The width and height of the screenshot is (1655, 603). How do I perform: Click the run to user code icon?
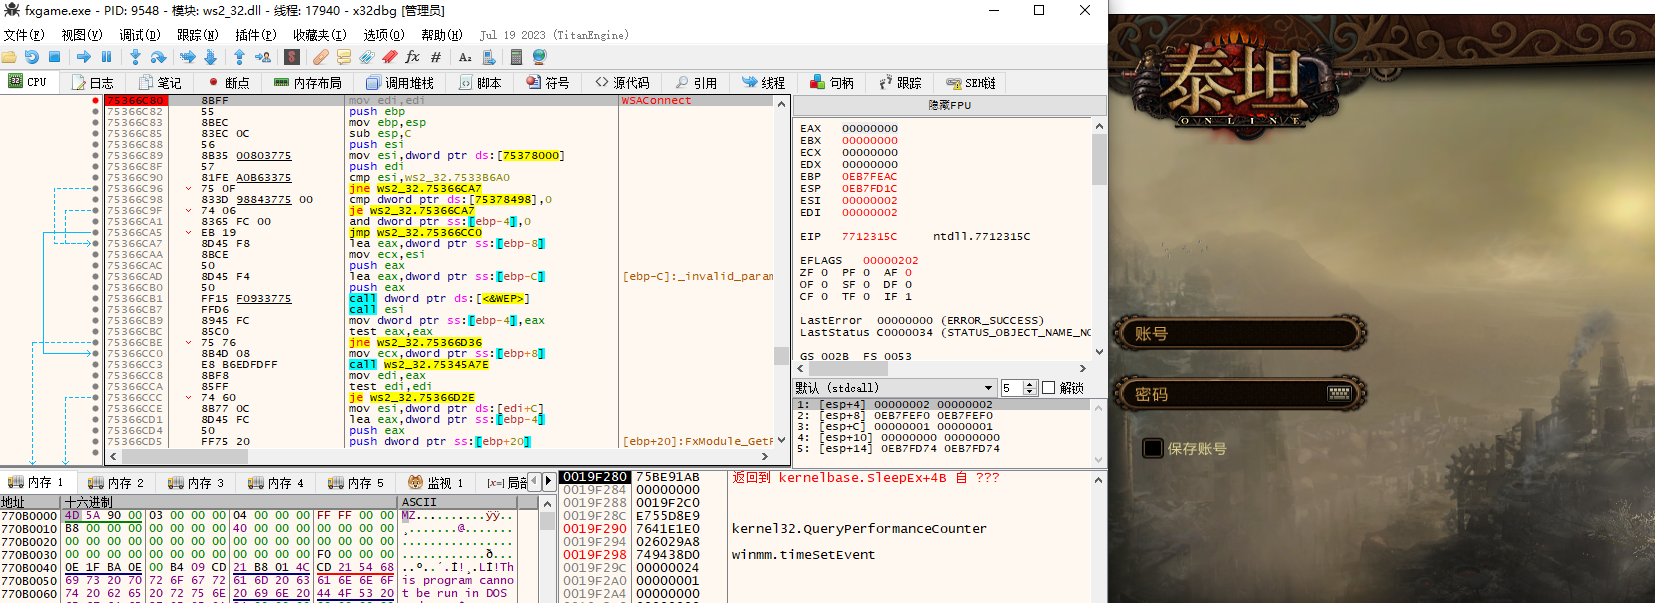click(x=263, y=57)
